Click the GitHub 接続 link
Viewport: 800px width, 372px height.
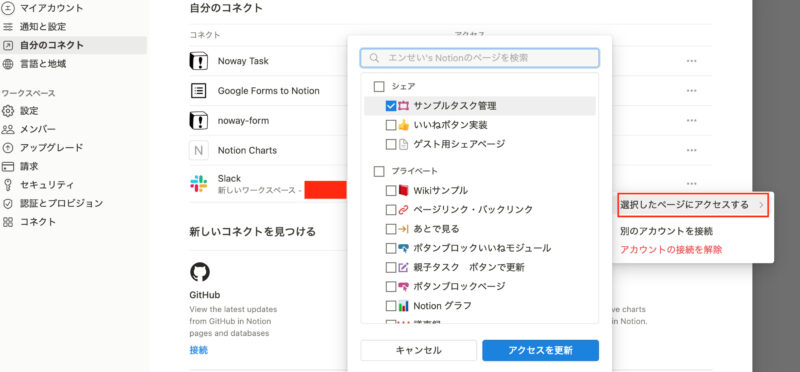198,350
